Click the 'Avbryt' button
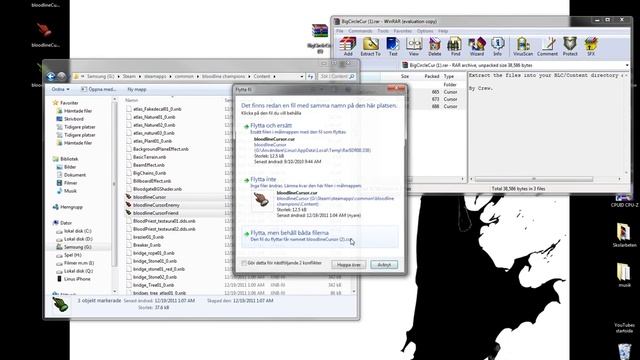Viewport: 640px width, 360px height. pyautogui.click(x=384, y=265)
